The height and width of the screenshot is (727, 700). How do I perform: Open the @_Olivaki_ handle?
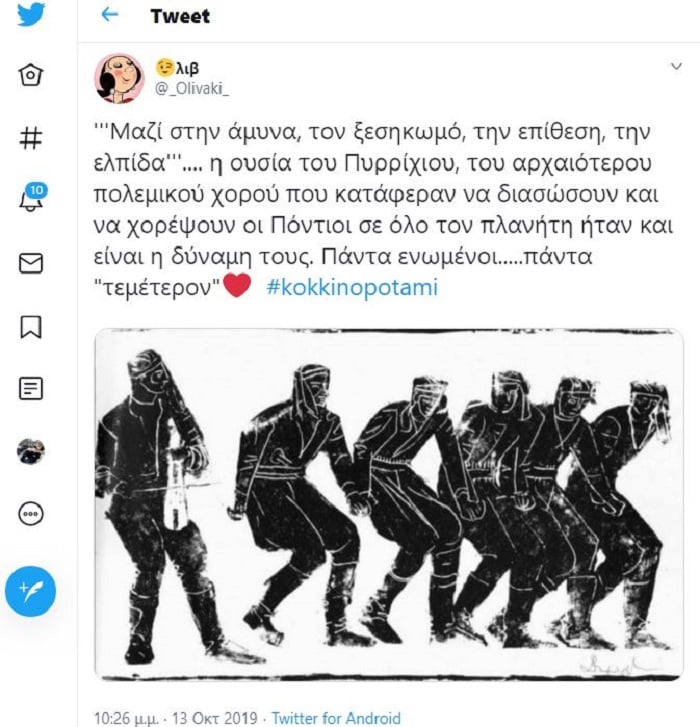(191, 88)
